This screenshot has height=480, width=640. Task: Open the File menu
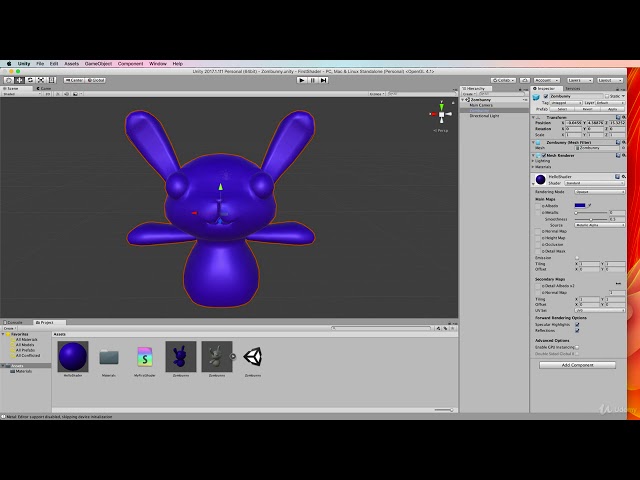tap(40, 64)
